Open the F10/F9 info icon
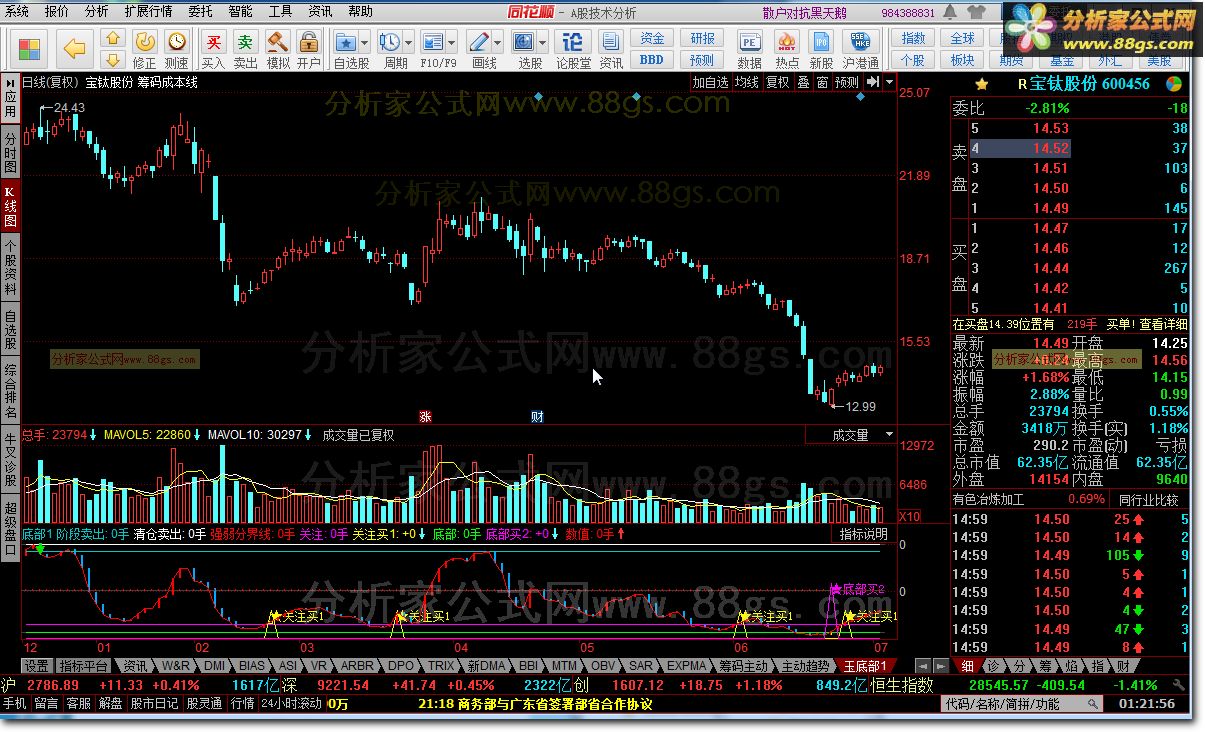The width and height of the screenshot is (1205, 732). point(432,42)
